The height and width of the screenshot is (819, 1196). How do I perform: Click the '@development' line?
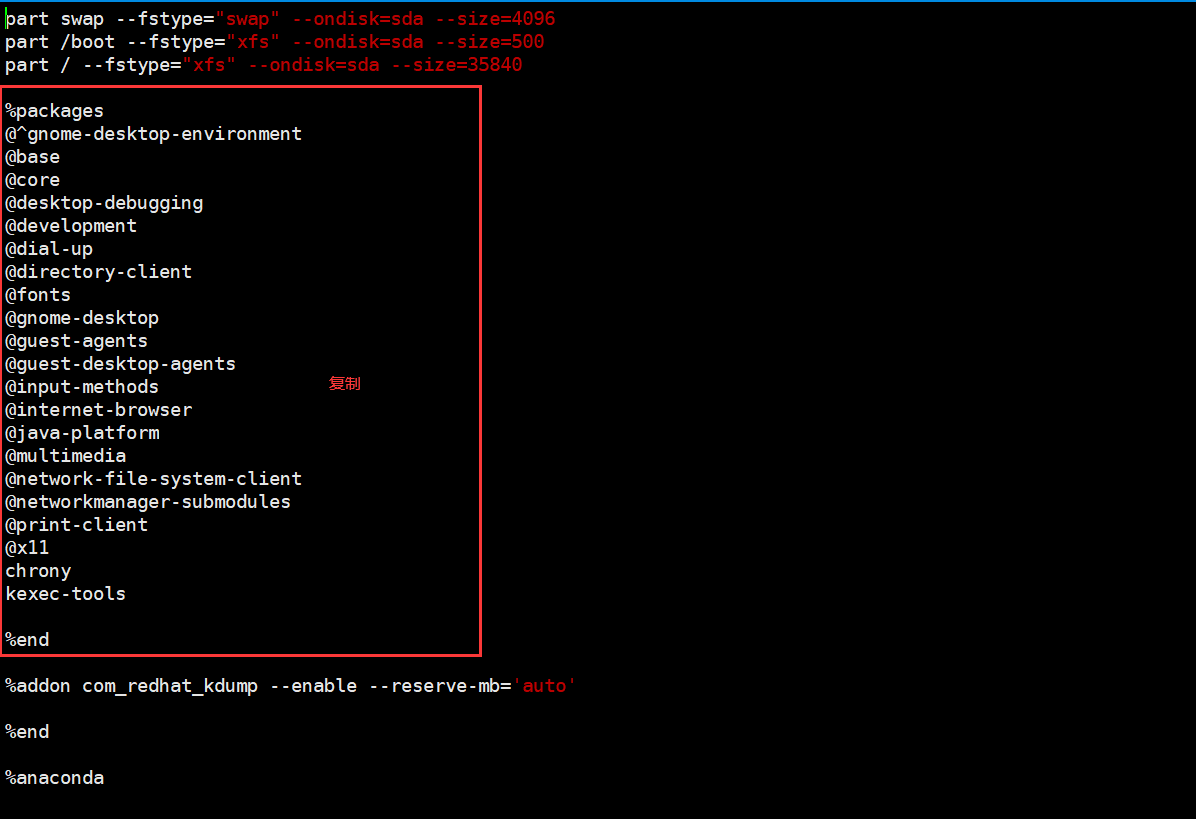pos(71,226)
